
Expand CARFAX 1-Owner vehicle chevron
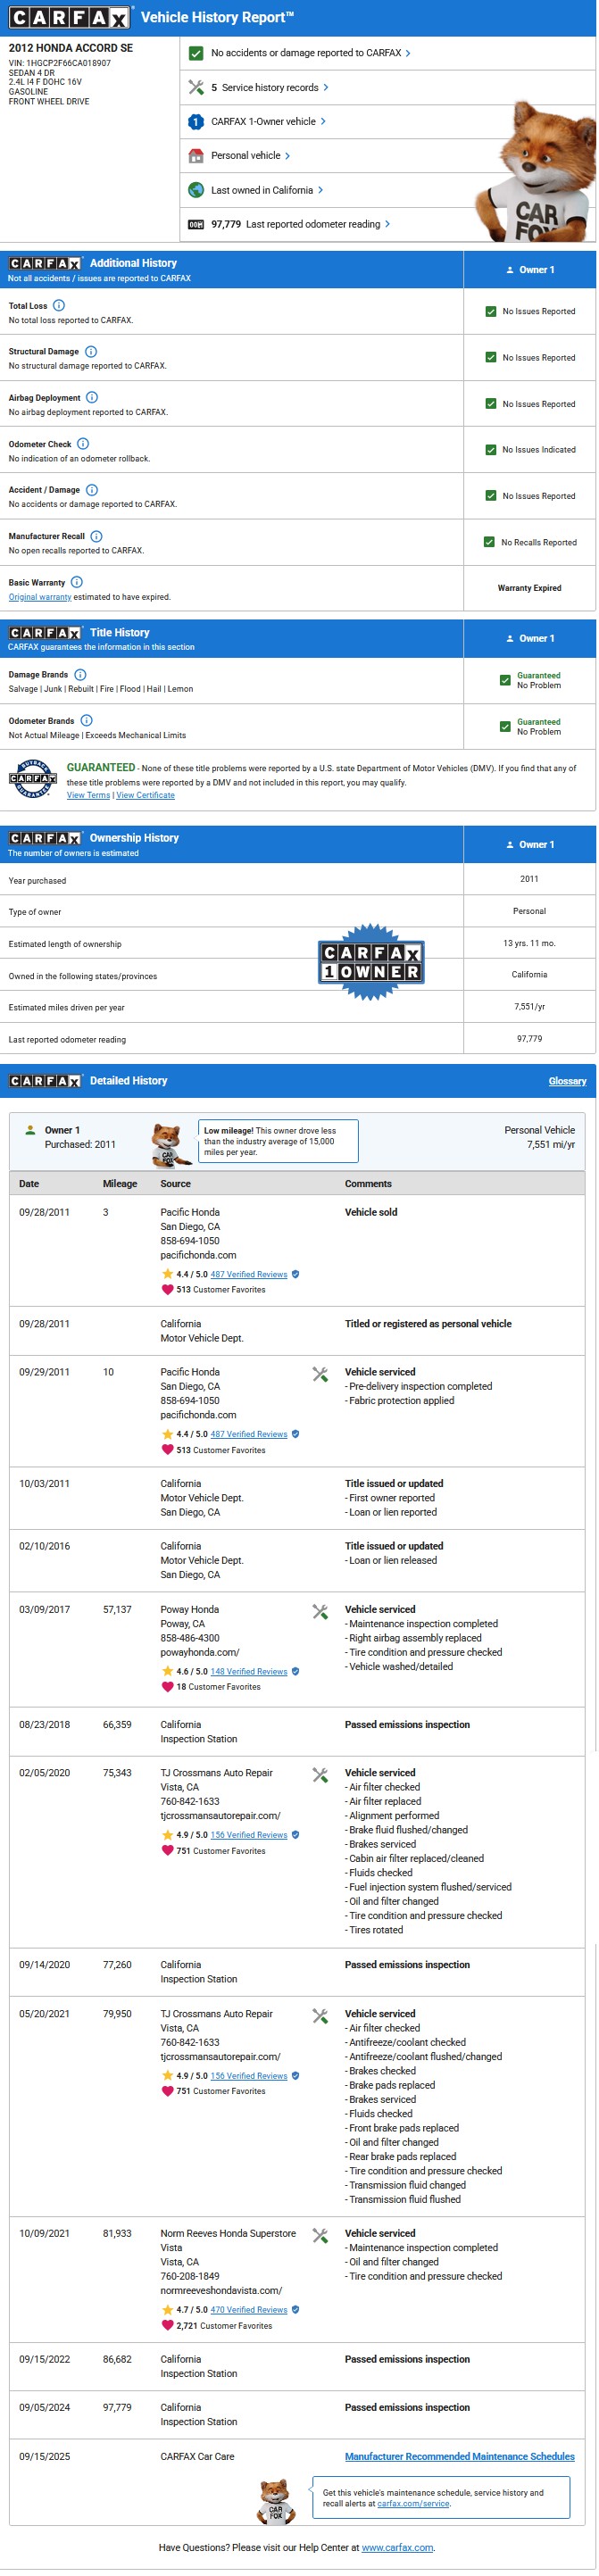323,121
